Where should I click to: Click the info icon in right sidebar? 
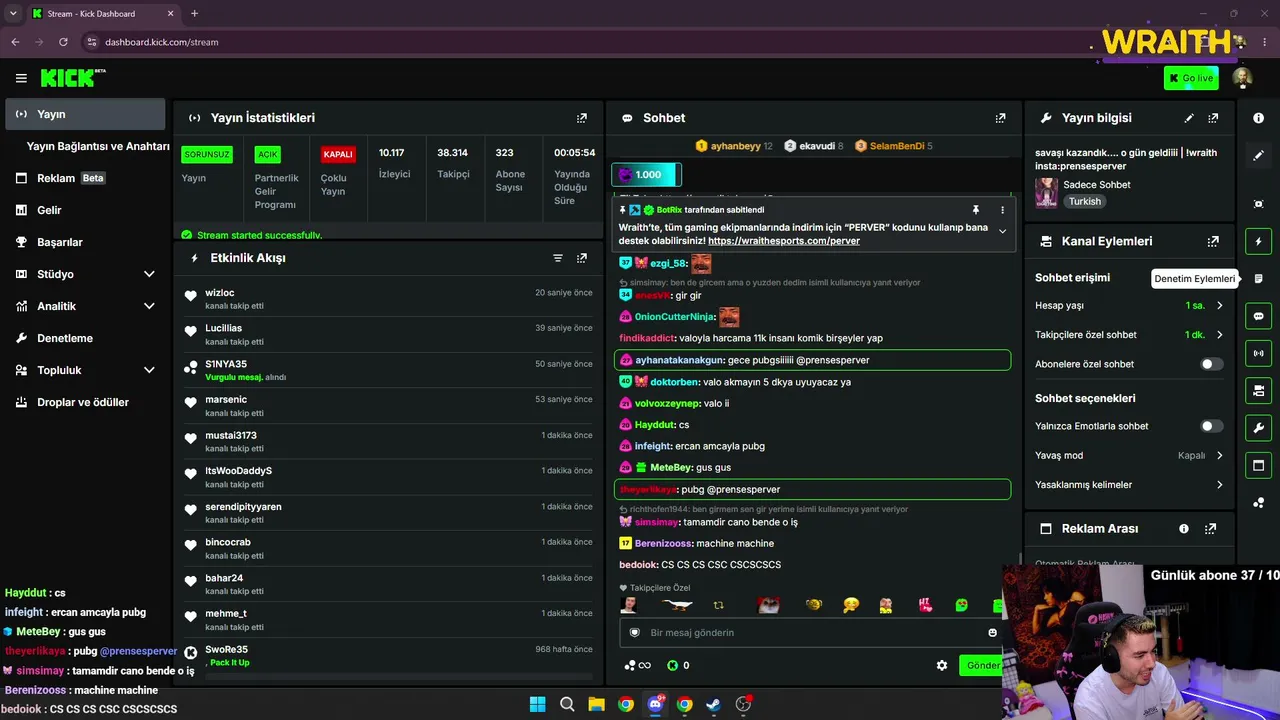[x=1258, y=118]
